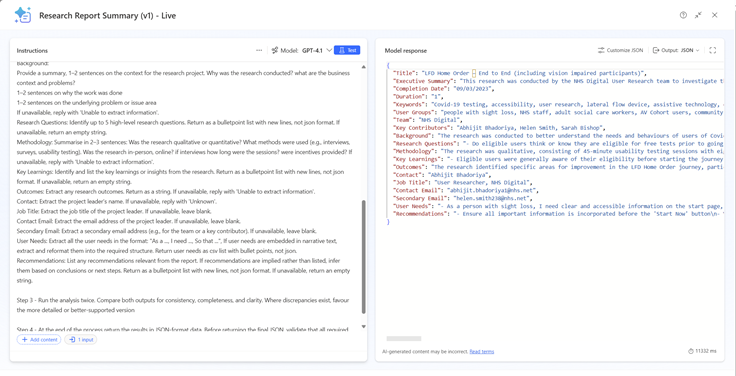Screen dimensions: 736x376
Task: Click the Instructions panel heading
Action: tap(32, 51)
